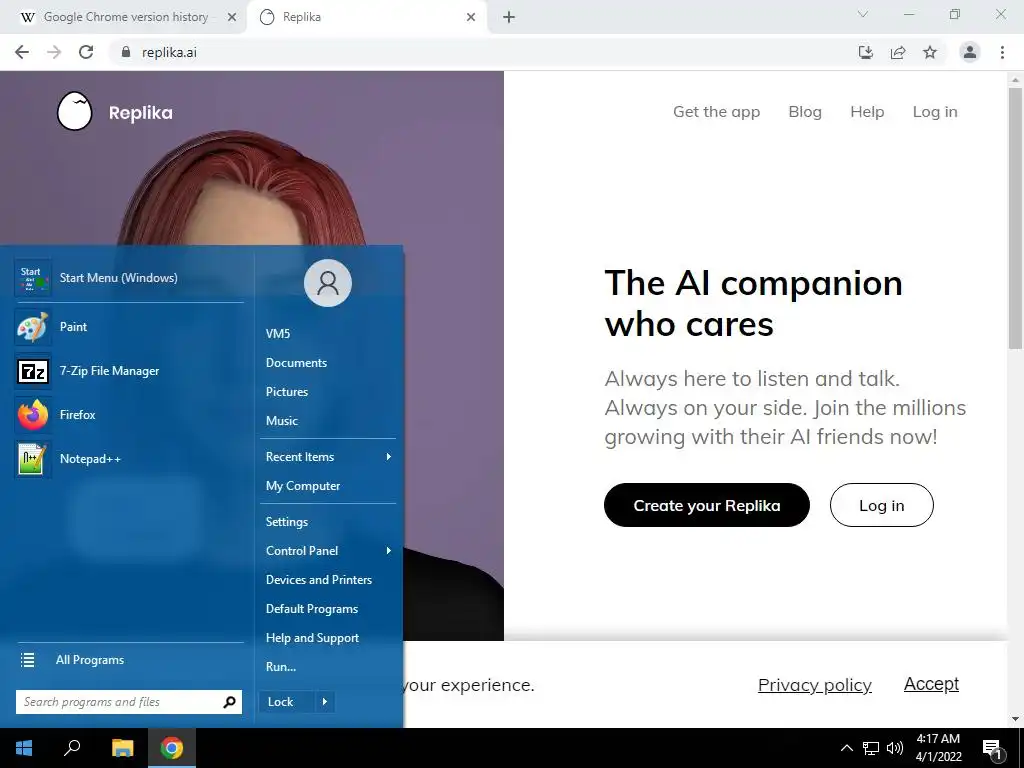The image size is (1024, 768).
Task: Open Get the app link
Action: coord(716,112)
